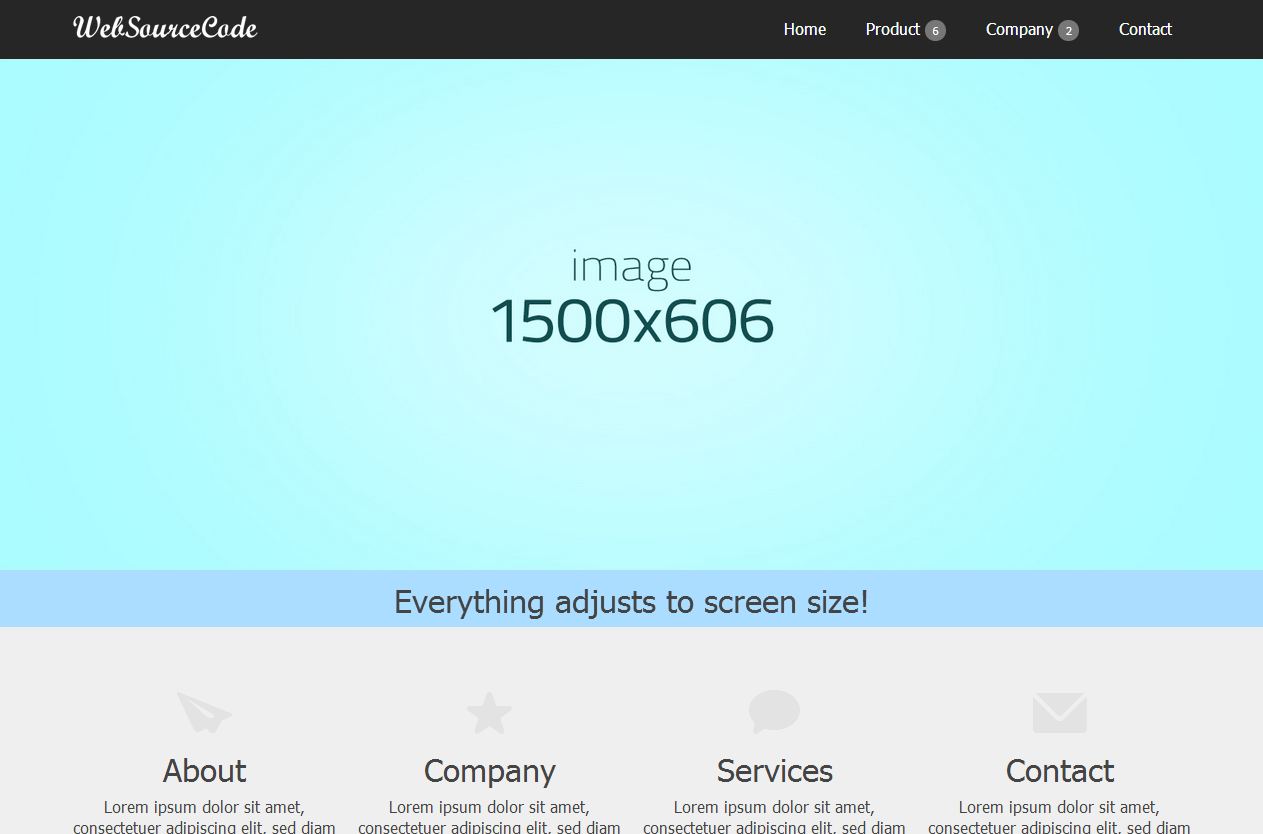This screenshot has height=834, width=1263.
Task: Open the Home menu item
Action: coord(804,29)
